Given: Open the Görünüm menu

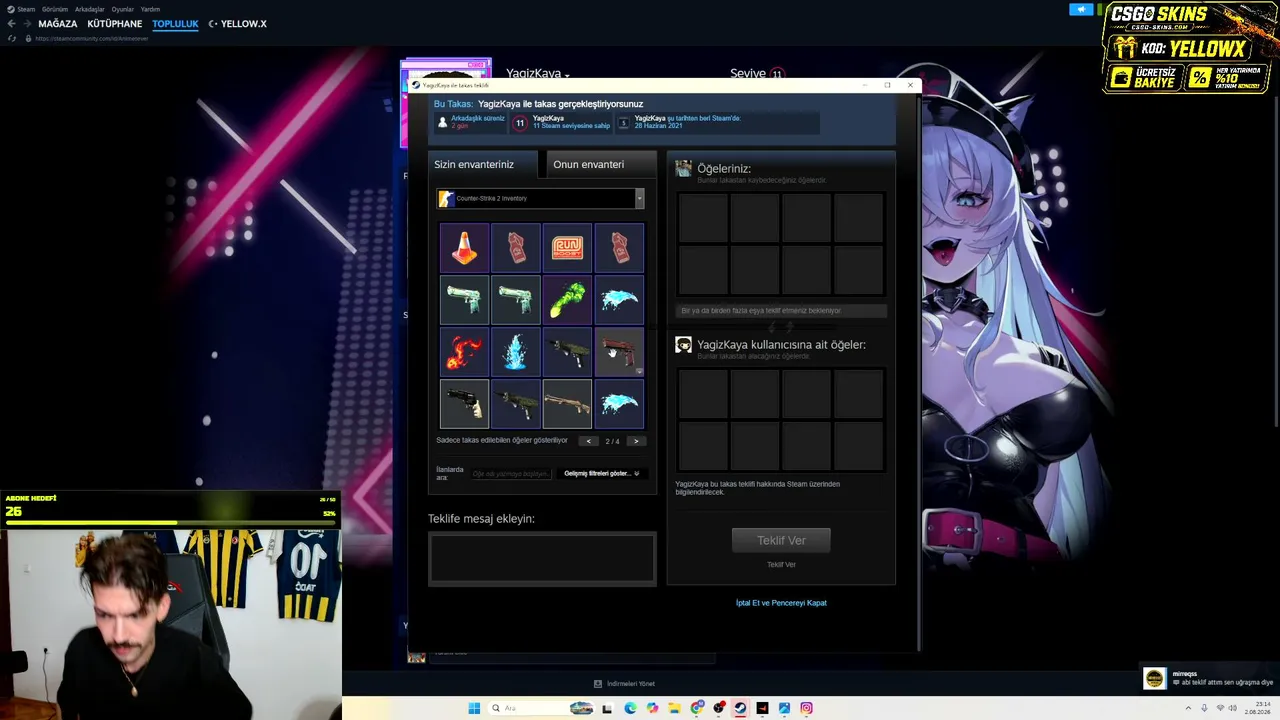Looking at the screenshot, I should (55, 9).
